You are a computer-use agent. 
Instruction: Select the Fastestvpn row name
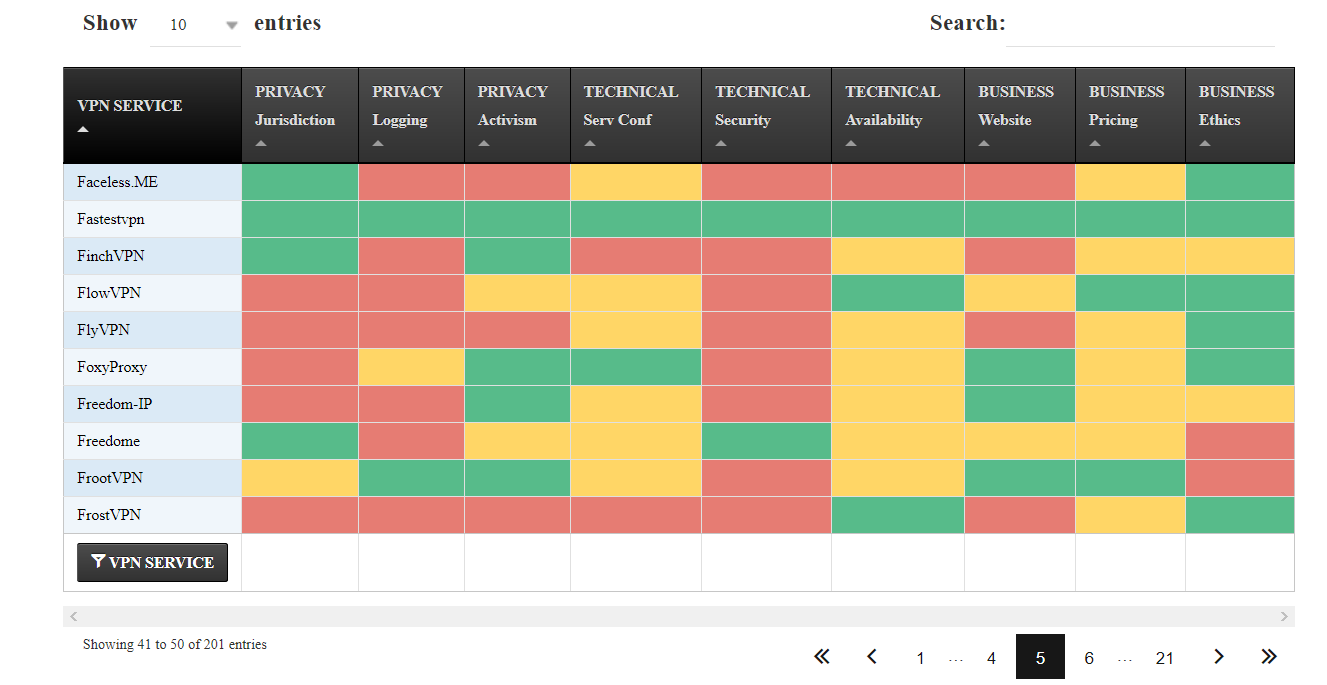point(111,219)
